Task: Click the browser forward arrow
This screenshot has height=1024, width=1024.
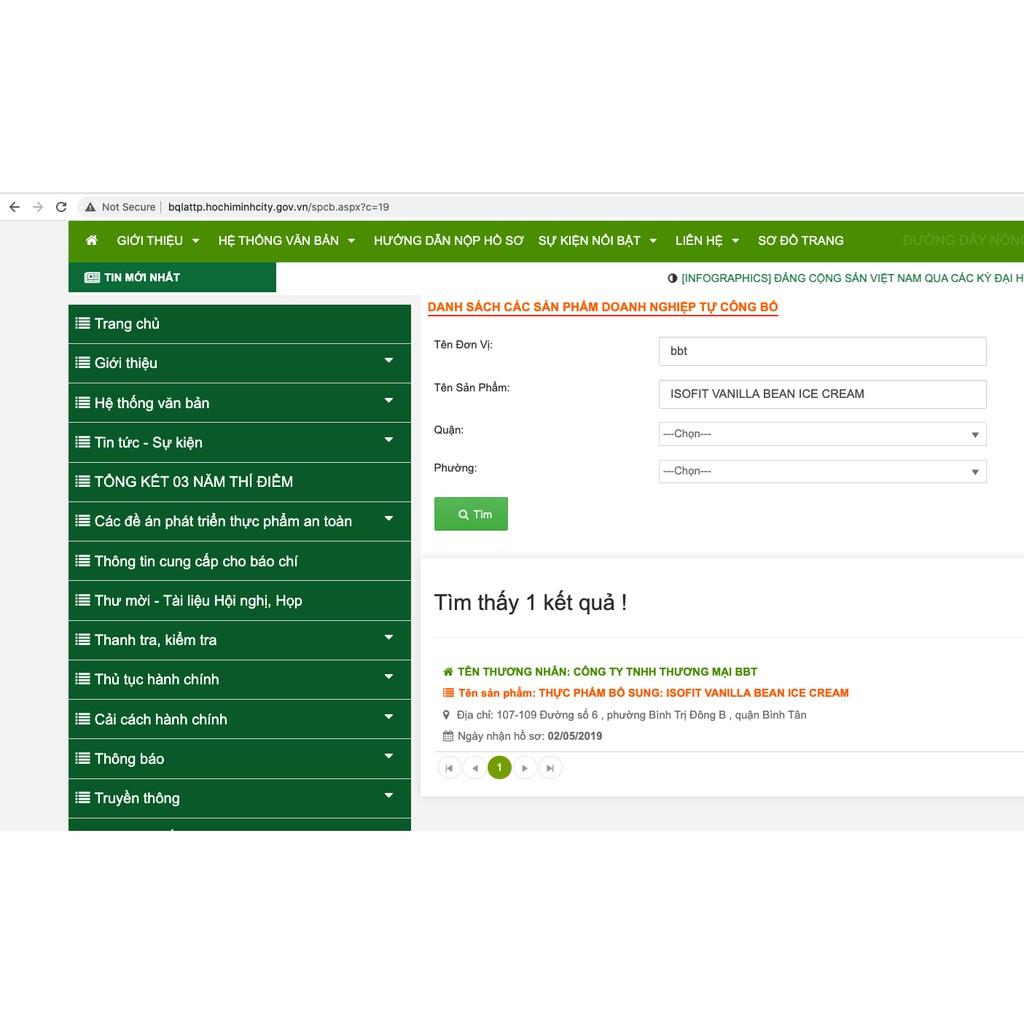Action: 38,207
